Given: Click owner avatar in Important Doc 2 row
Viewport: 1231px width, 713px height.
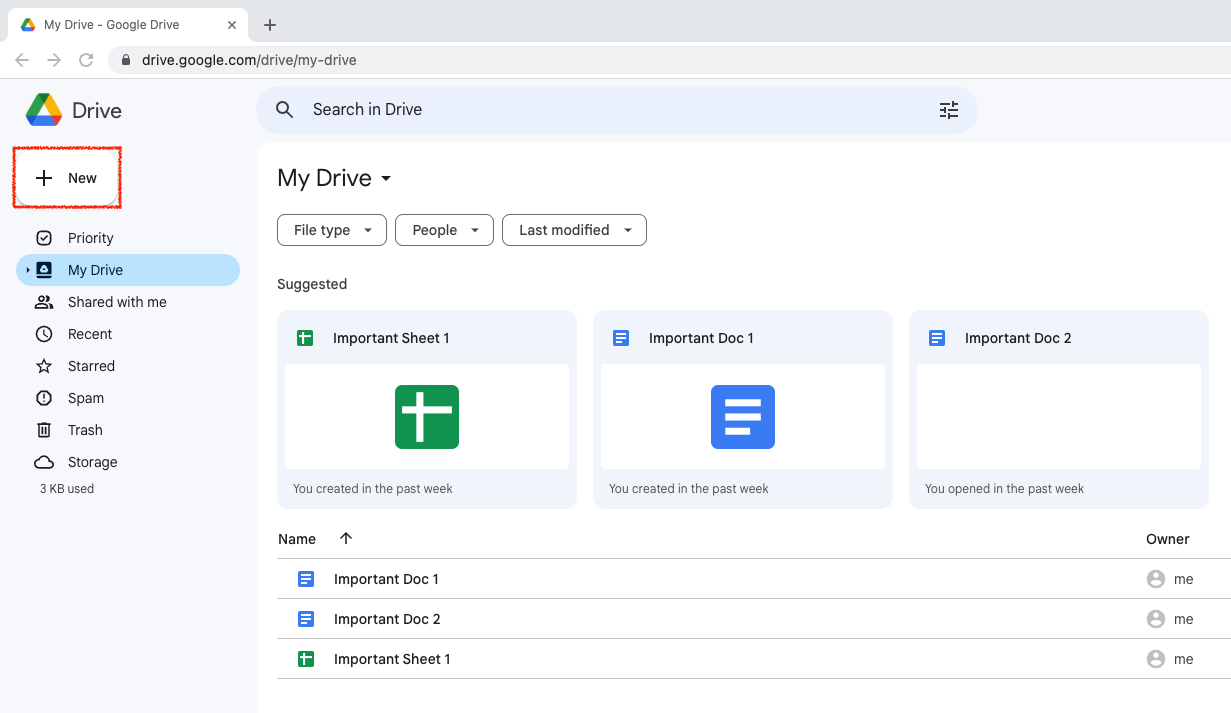Looking at the screenshot, I should [1156, 619].
